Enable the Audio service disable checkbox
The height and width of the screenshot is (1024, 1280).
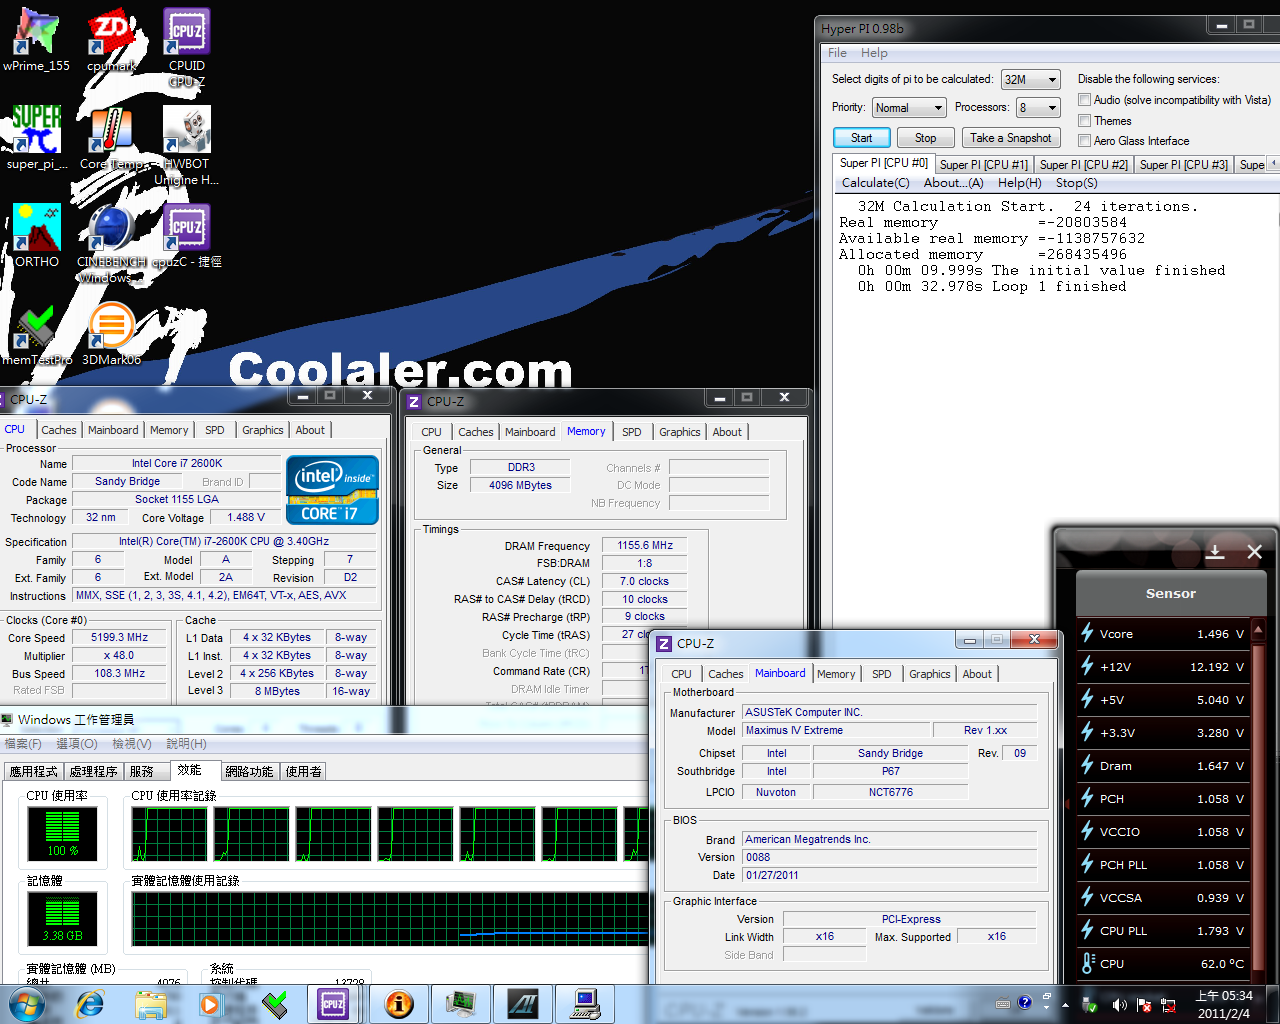pyautogui.click(x=1084, y=100)
